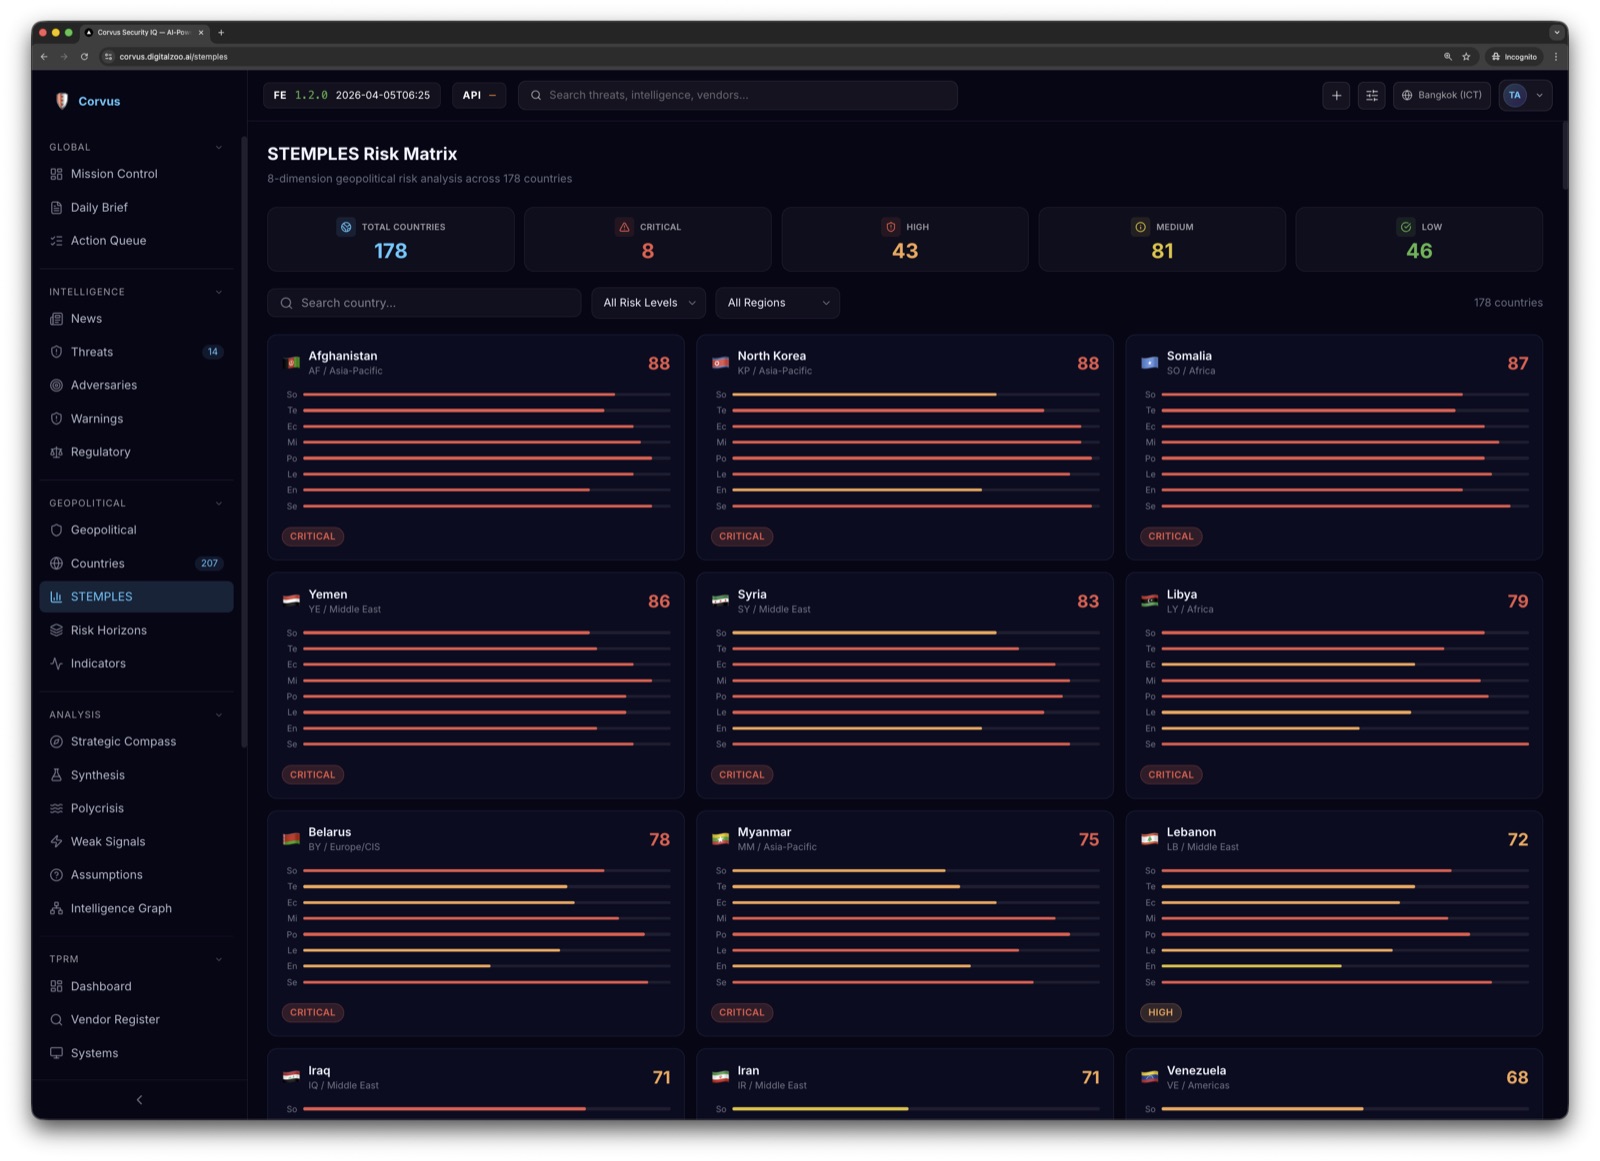Viewport: 1600px width, 1161px height.
Task: Click the Indicators pulse icon
Action: [x=56, y=664]
